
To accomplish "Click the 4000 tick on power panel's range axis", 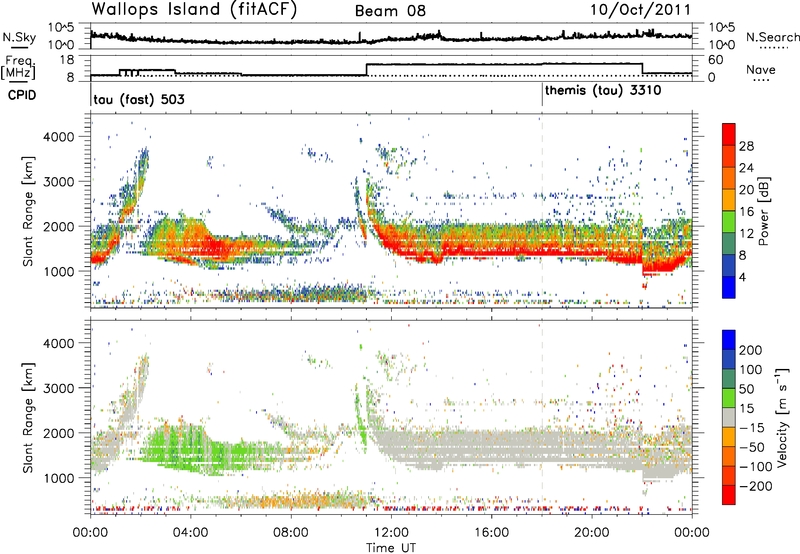I will 59,137.
